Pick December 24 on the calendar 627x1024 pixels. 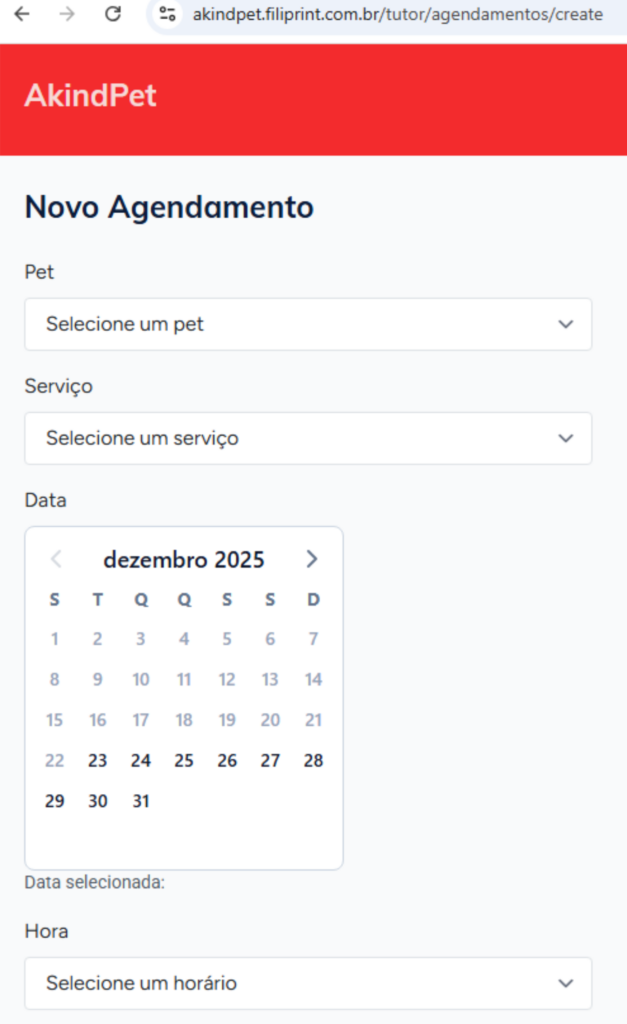(x=141, y=760)
